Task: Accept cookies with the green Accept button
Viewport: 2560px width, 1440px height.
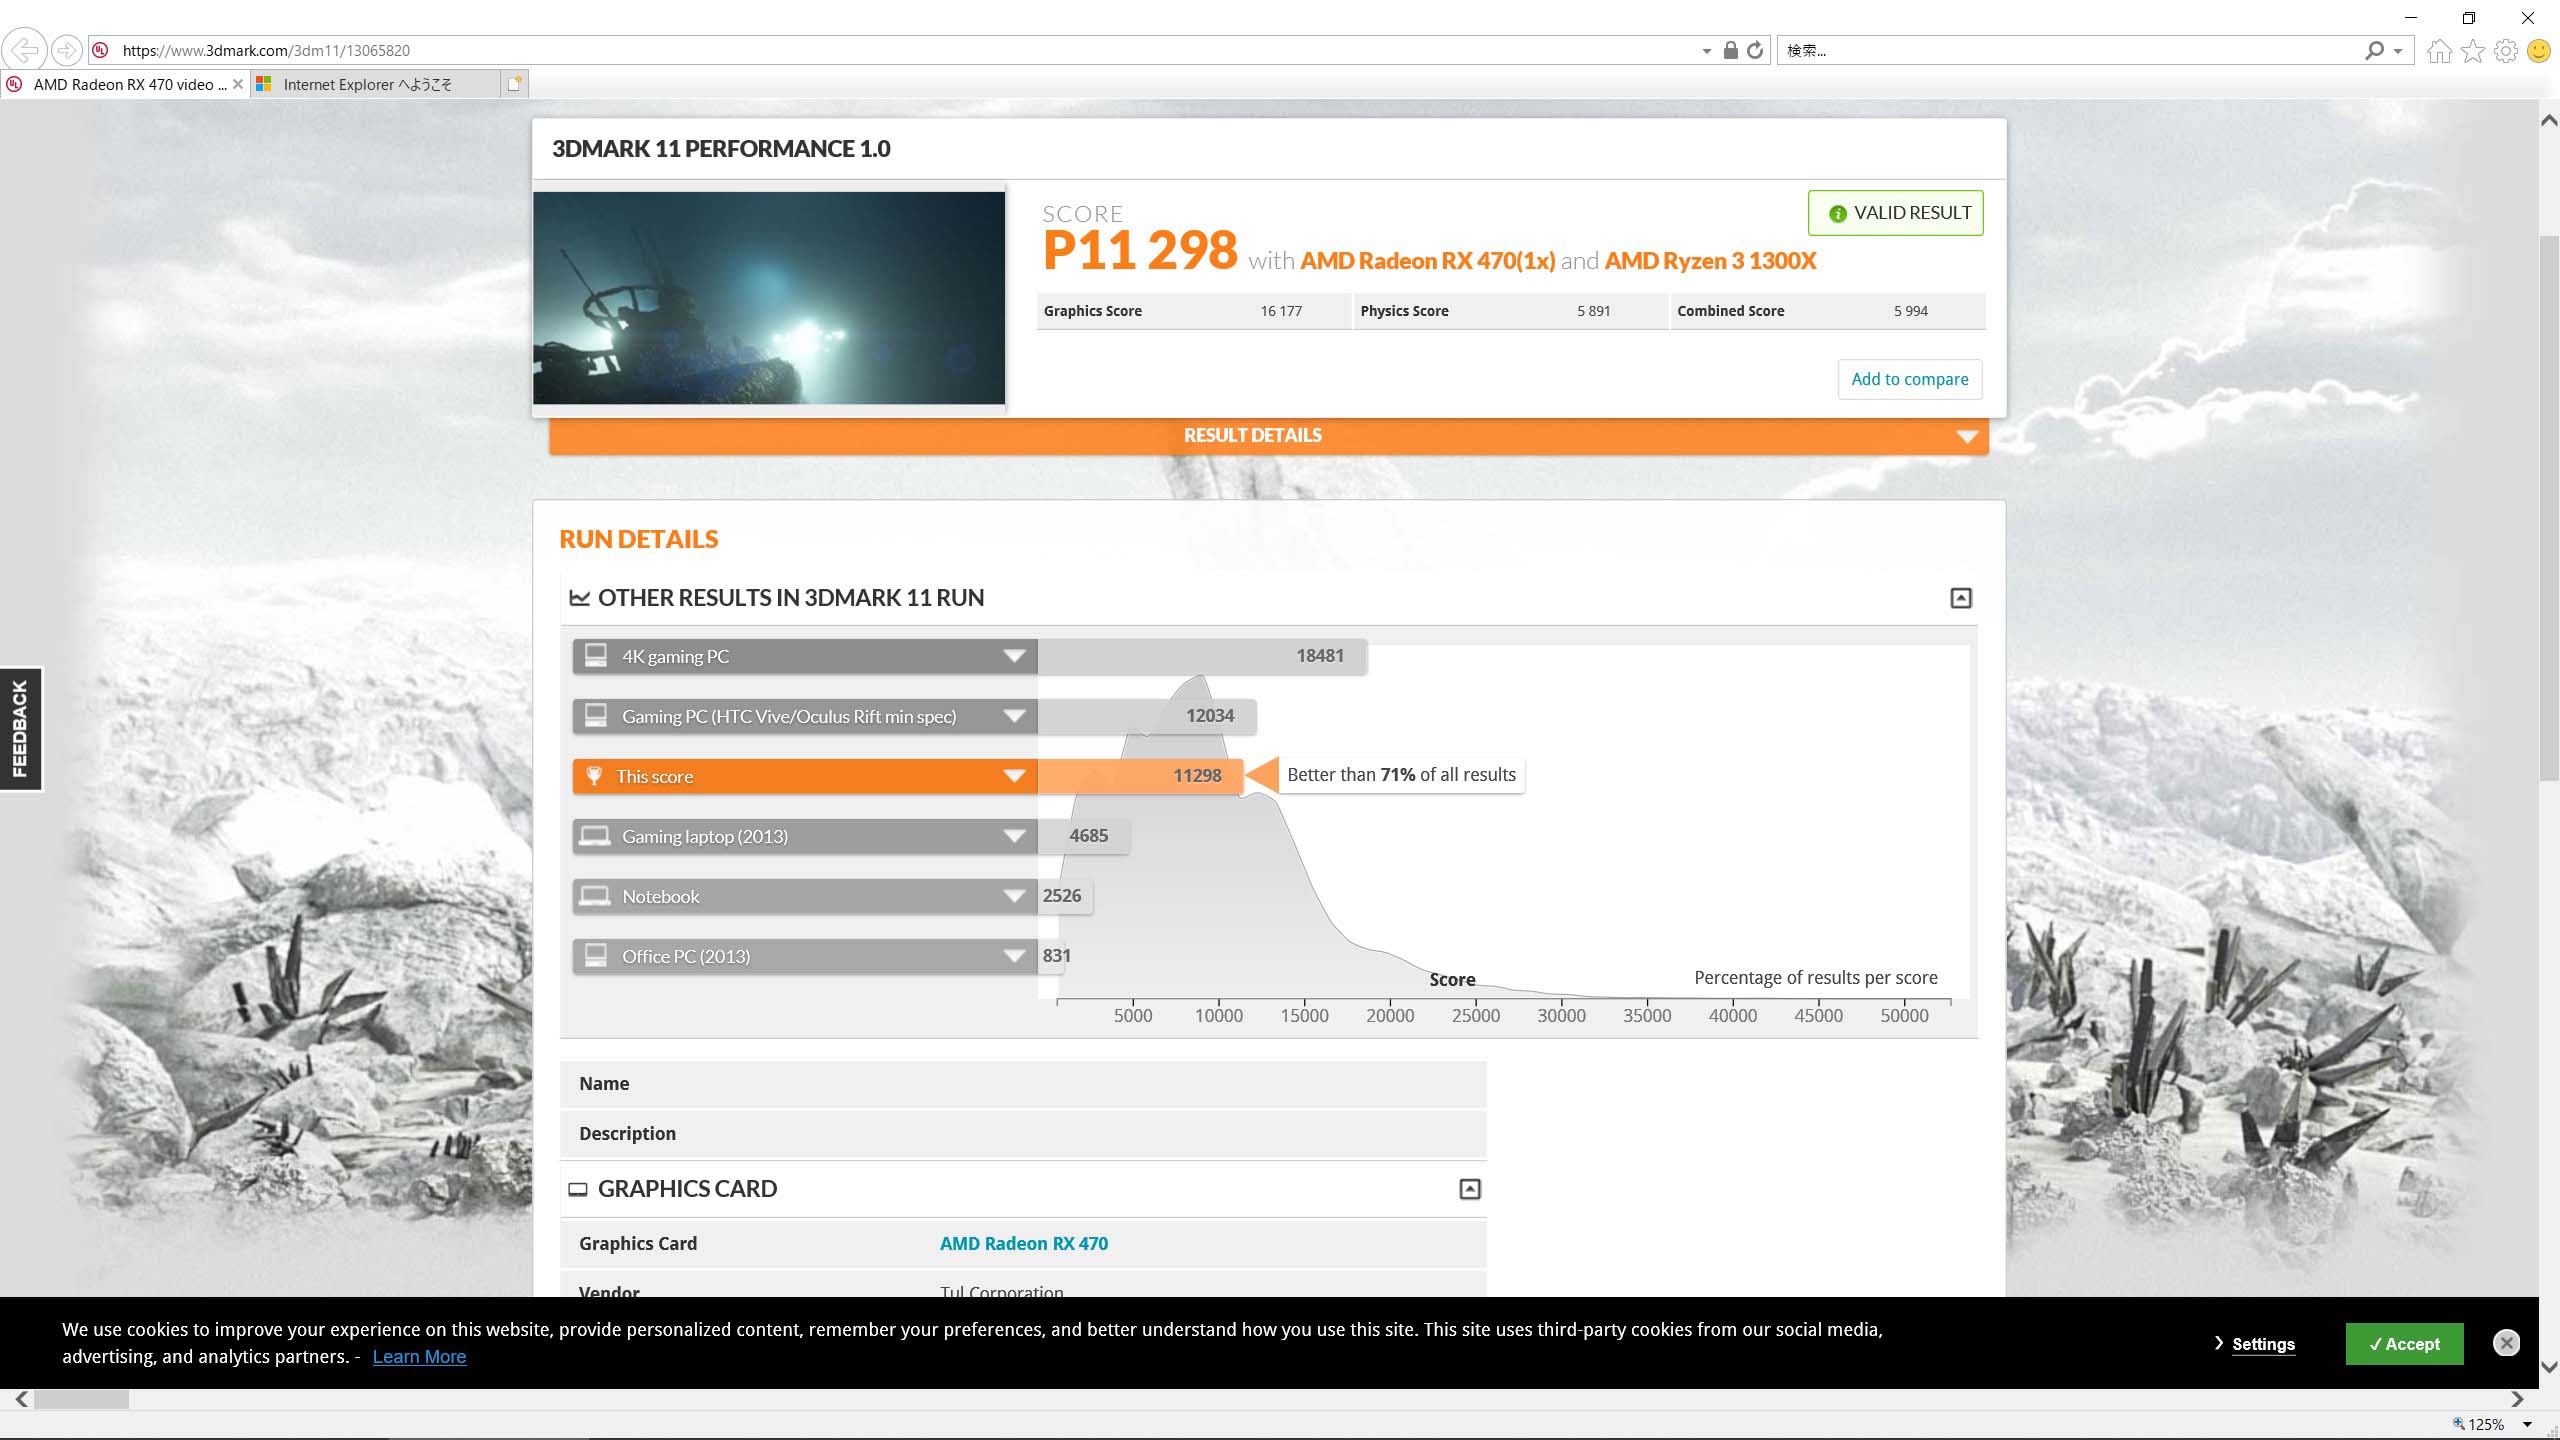Action: tap(2404, 1344)
